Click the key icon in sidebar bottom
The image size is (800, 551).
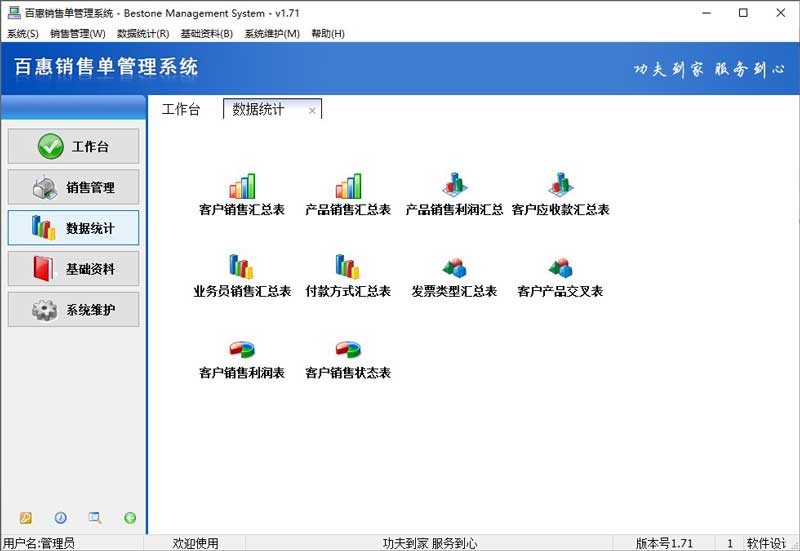26,518
